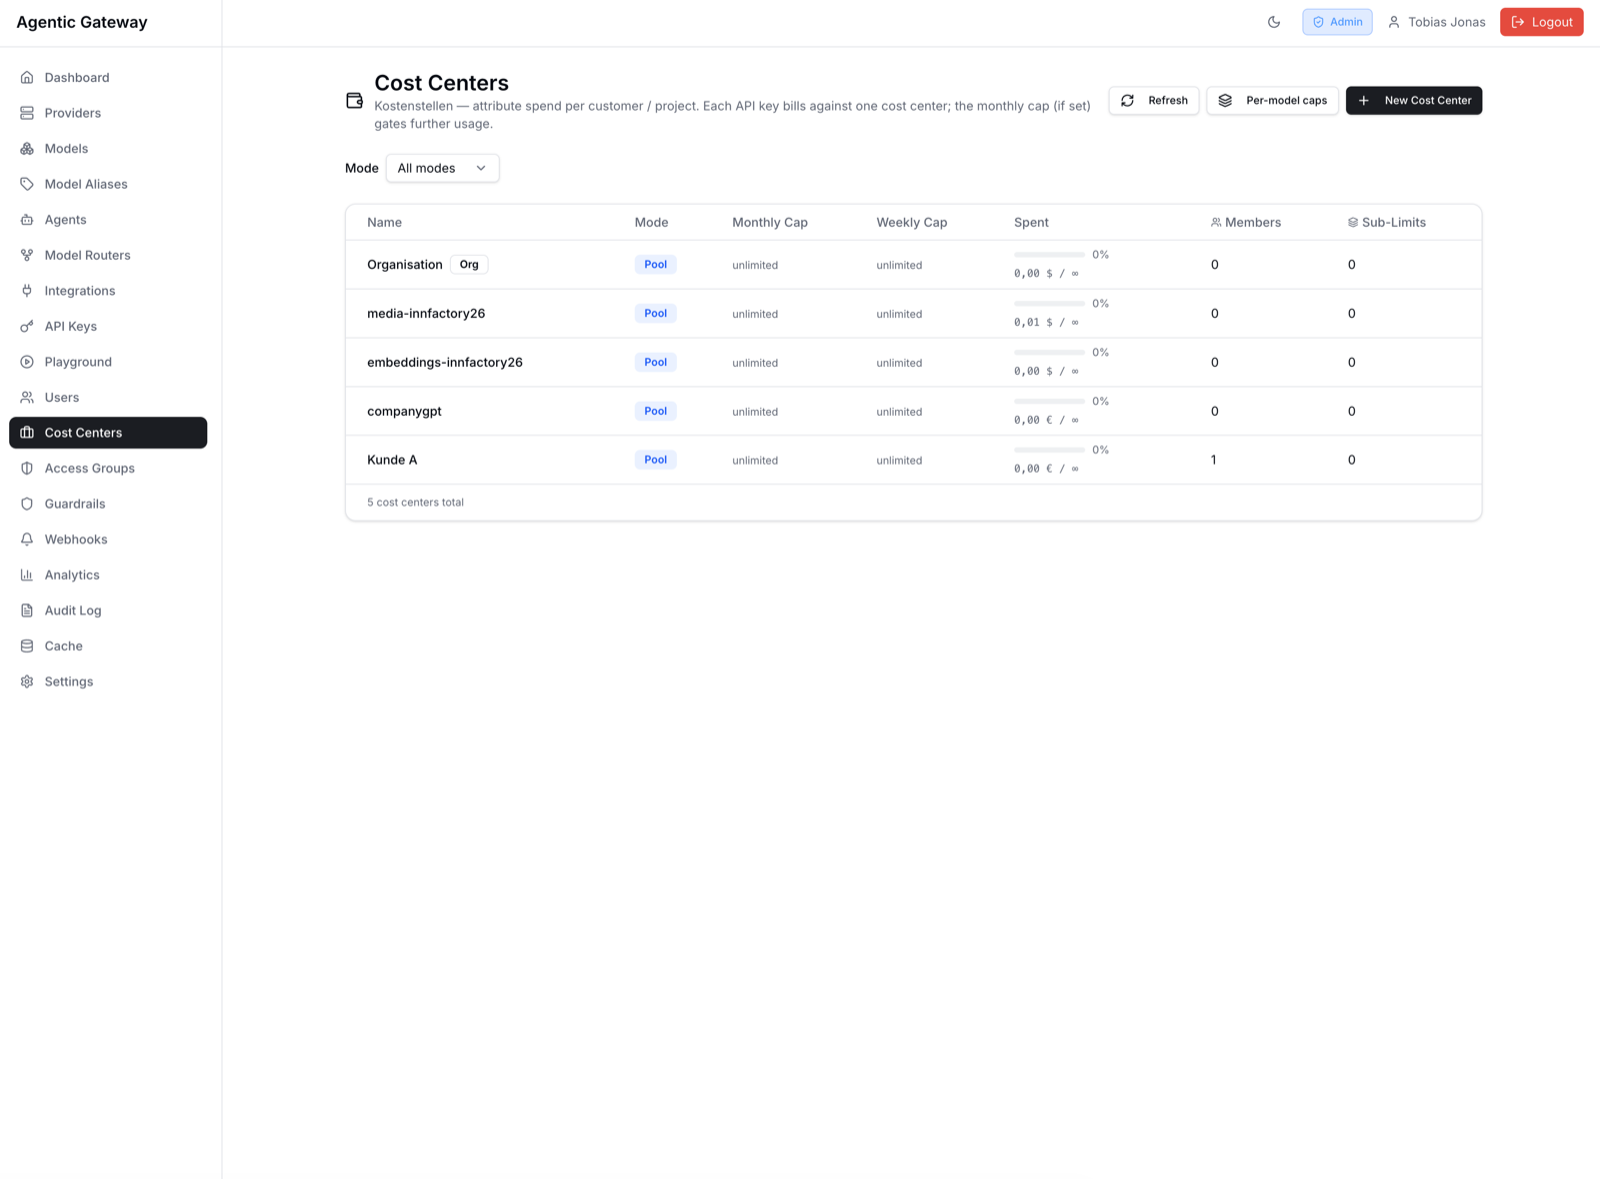Image resolution: width=1600 pixels, height=1179 pixels.
Task: Open Webhooks in the sidebar
Action: click(108, 539)
